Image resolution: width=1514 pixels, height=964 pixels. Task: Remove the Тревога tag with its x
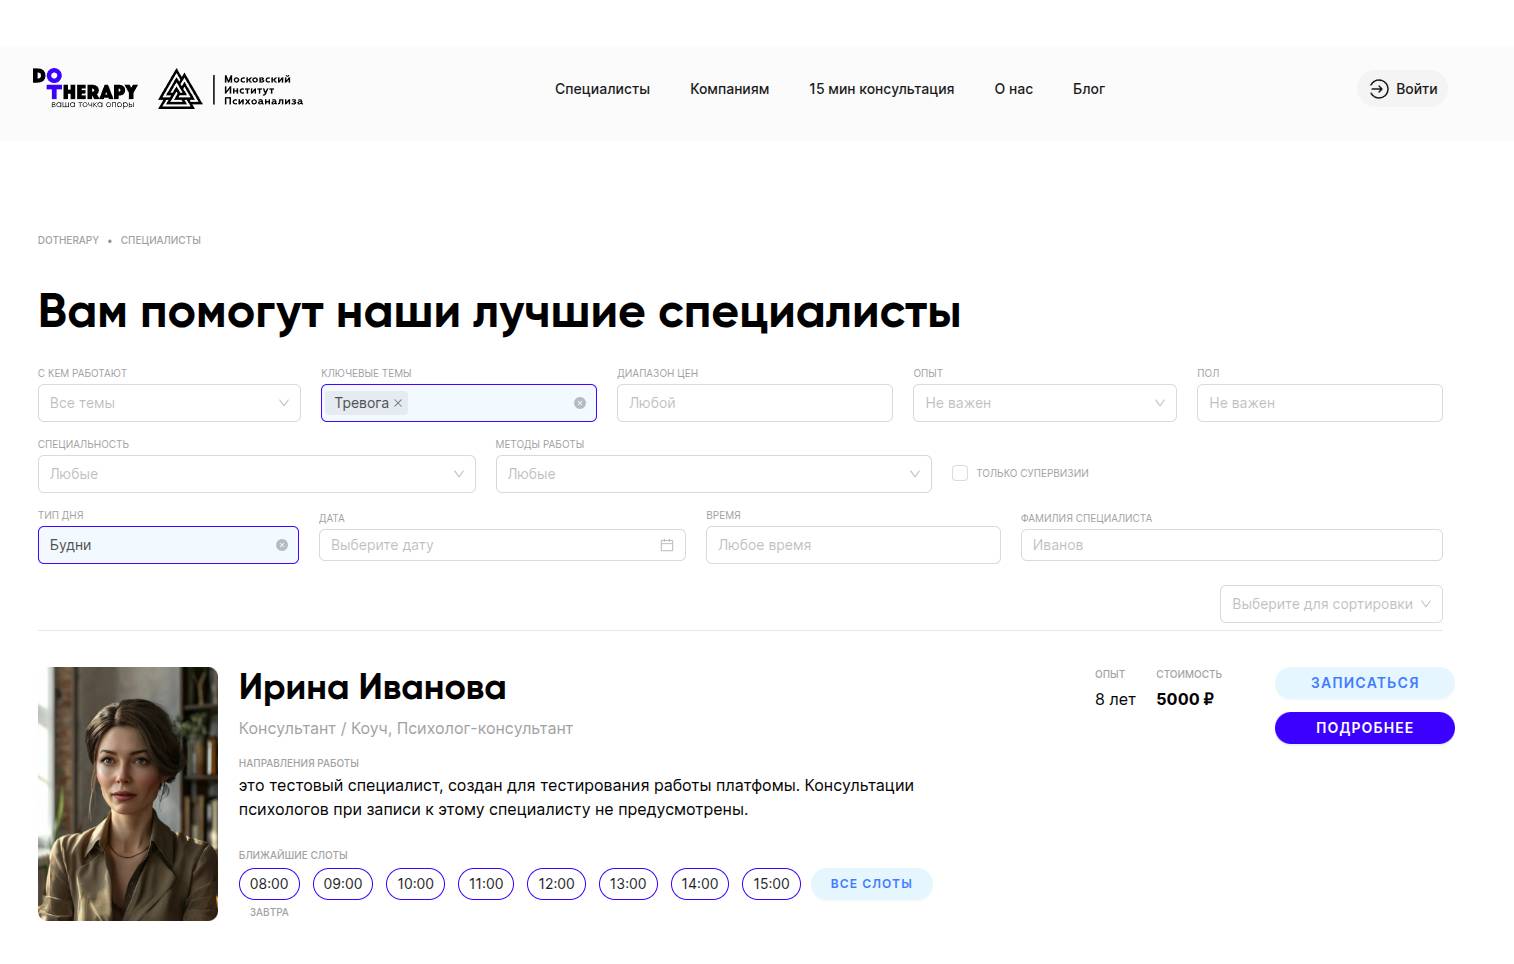[398, 403]
